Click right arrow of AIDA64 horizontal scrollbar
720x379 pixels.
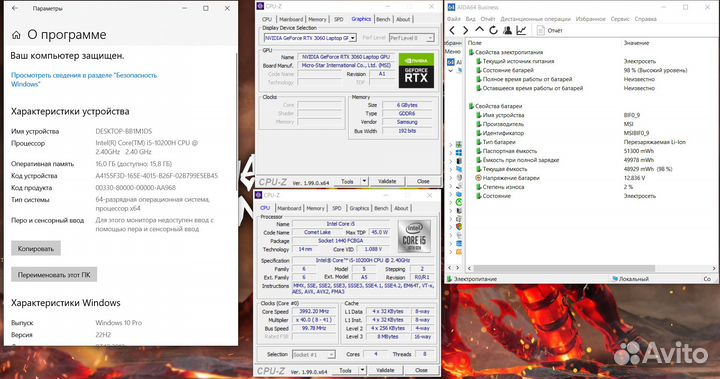click(x=714, y=268)
